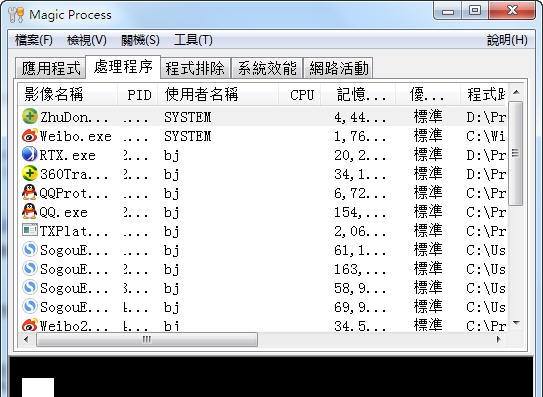Minimize the Magic Process window
The image size is (543, 397).
point(448,11)
